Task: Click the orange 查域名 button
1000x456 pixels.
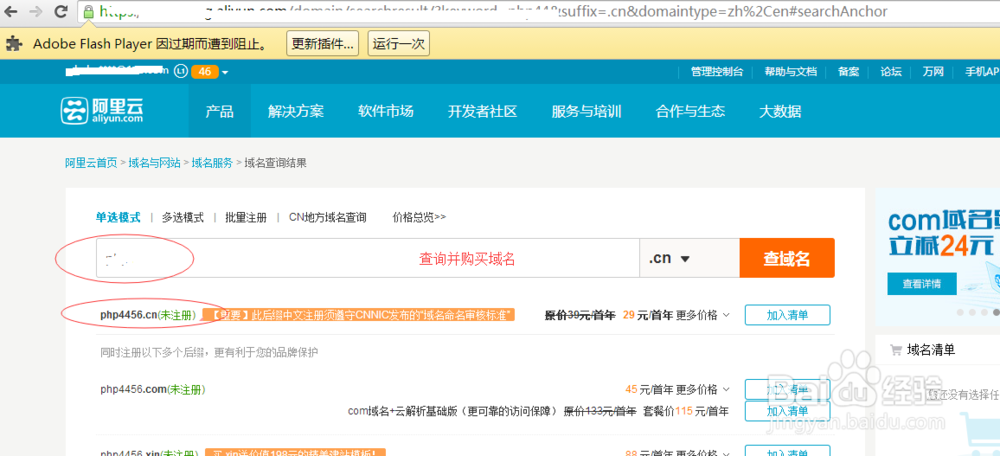Action: coord(787,258)
